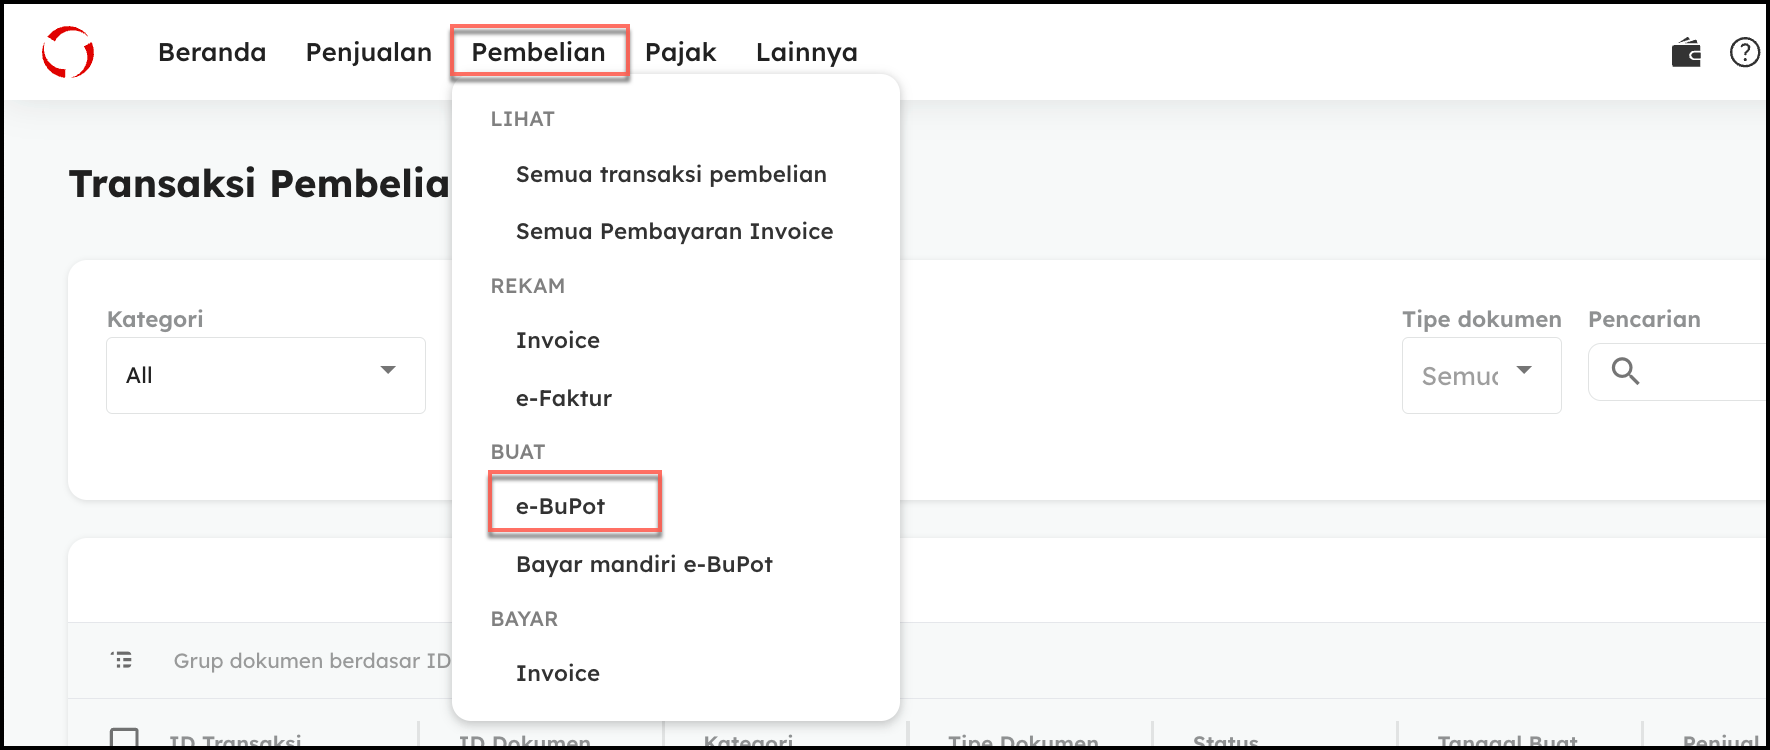The width and height of the screenshot is (1770, 750).
Task: Select Semua transaksi pembelian
Action: 671,174
